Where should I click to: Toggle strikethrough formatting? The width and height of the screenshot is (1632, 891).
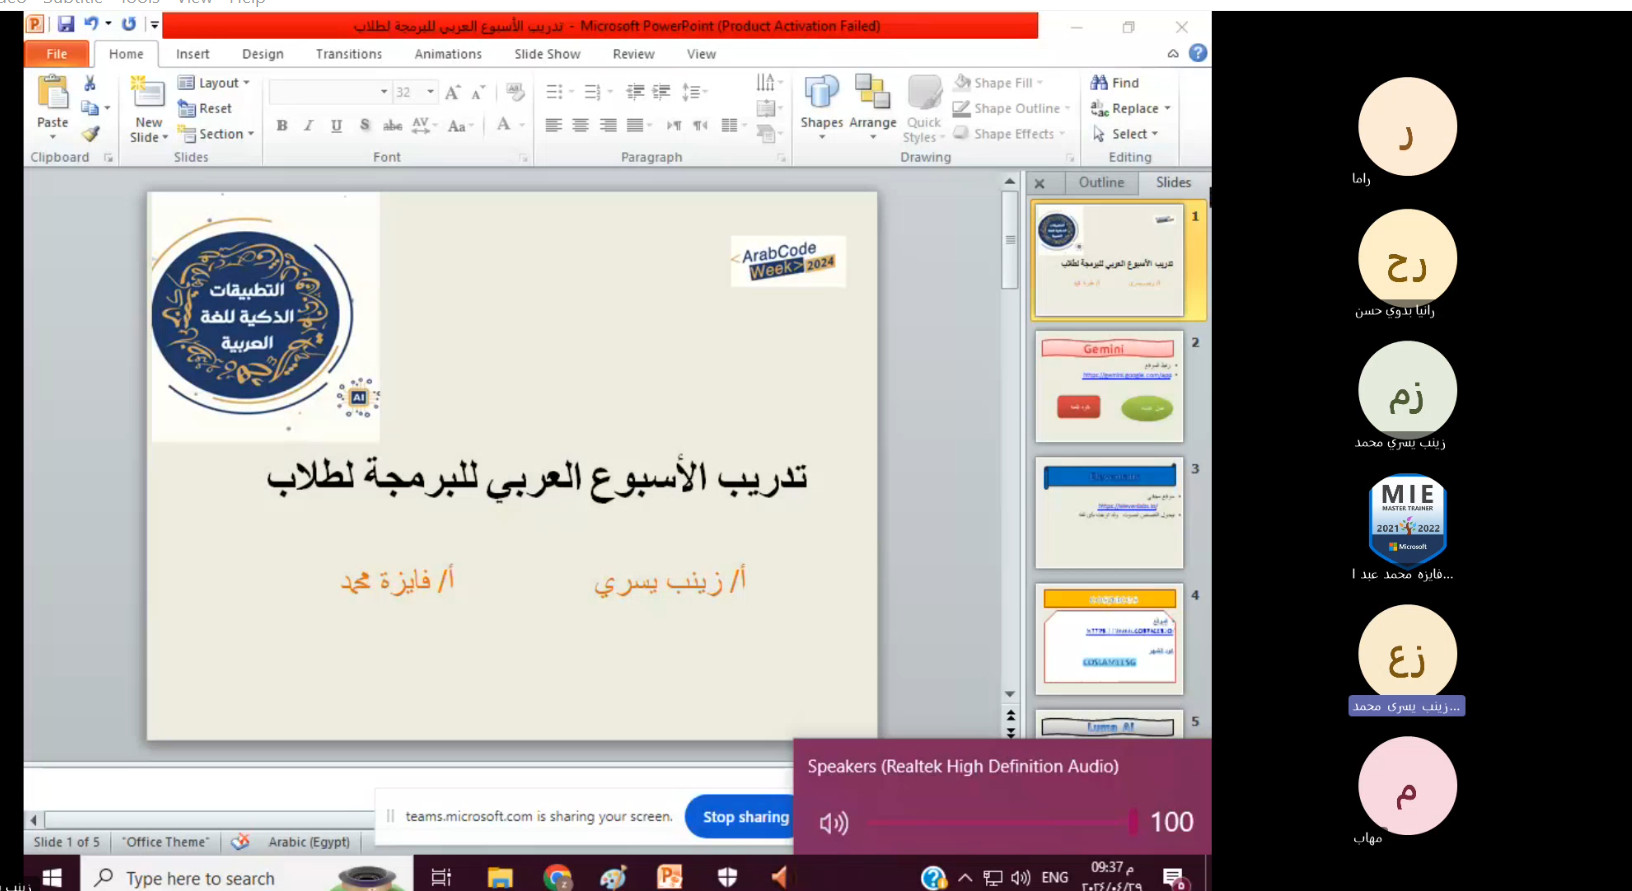[x=392, y=125]
